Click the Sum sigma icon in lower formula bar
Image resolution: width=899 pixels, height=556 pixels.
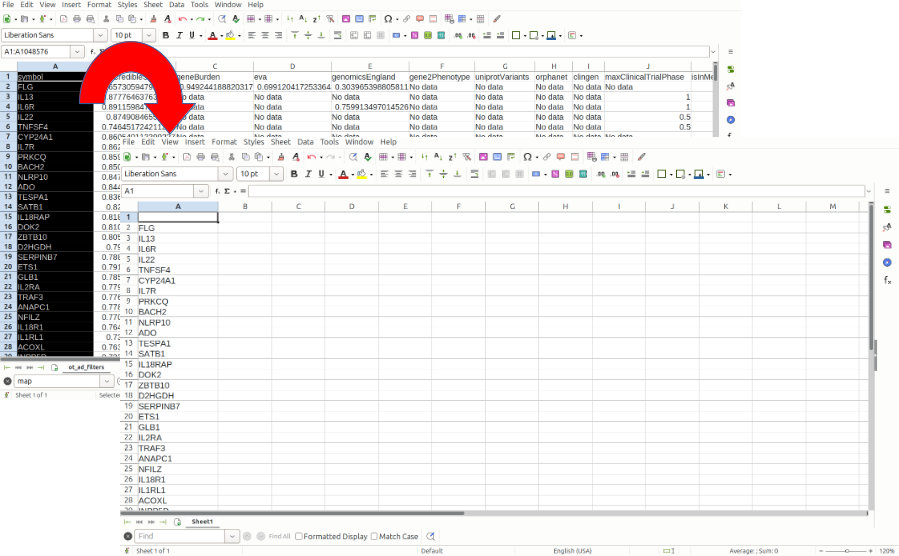pos(226,191)
